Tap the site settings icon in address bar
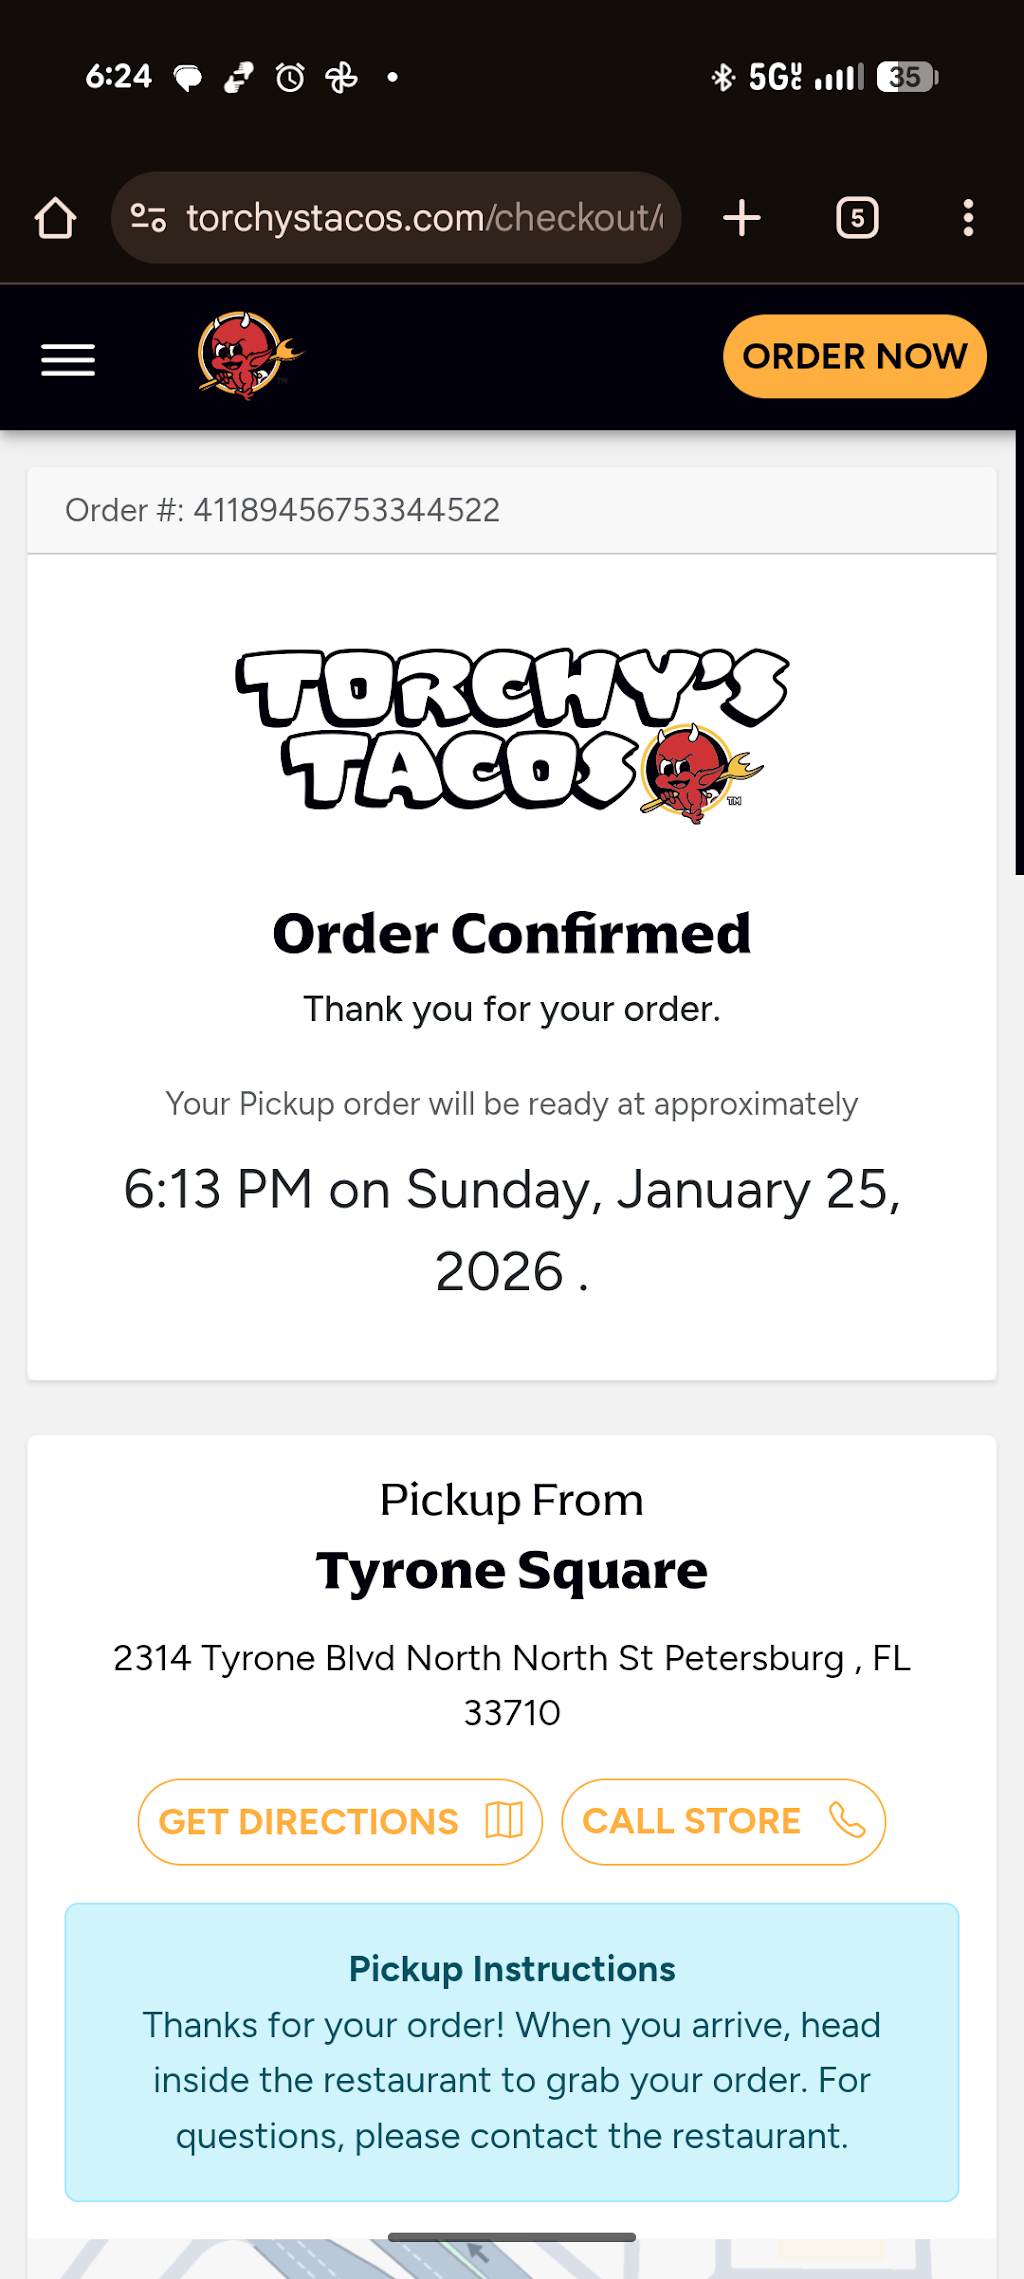Screen dimensions: 1024x2279 (x=149, y=218)
